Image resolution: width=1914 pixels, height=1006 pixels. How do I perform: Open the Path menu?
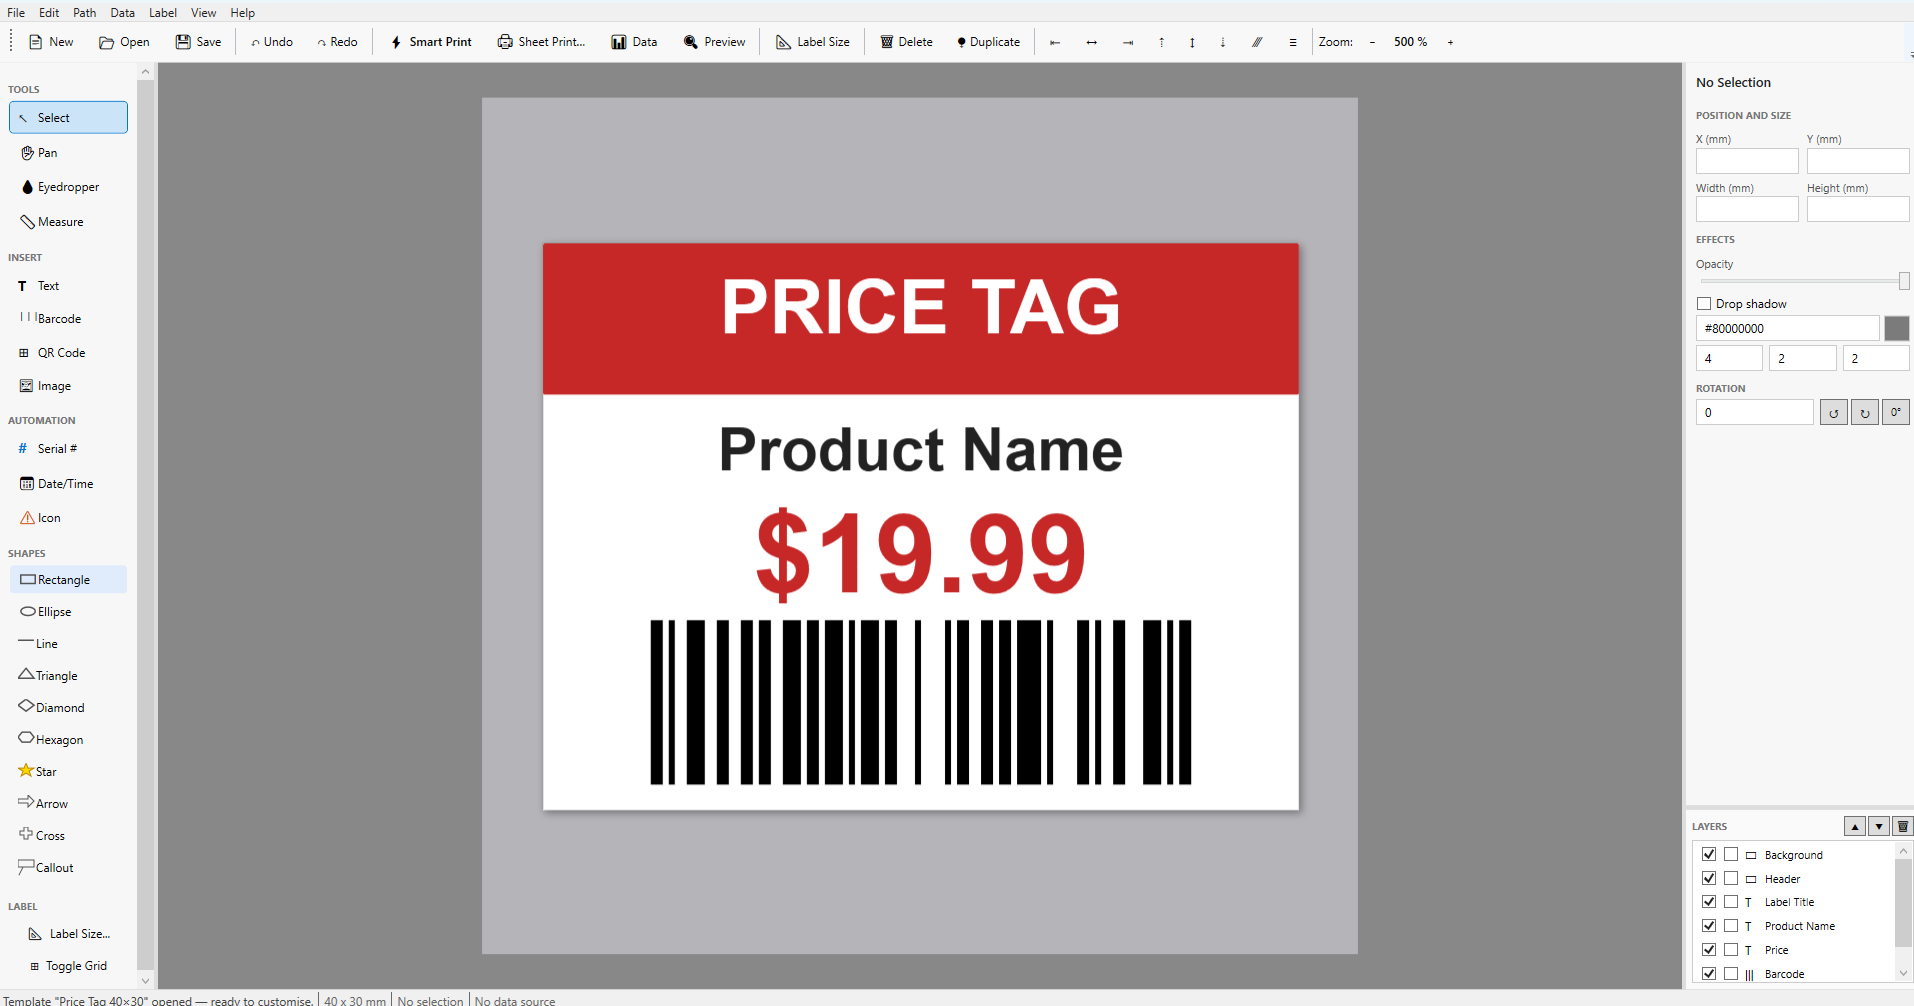(x=85, y=12)
